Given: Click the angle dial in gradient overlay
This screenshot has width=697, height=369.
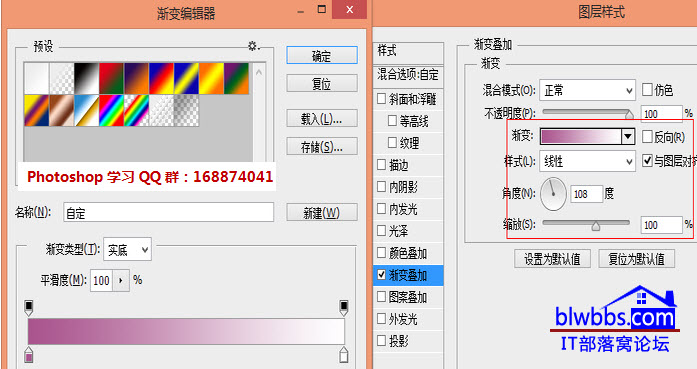Looking at the screenshot, I should (553, 194).
